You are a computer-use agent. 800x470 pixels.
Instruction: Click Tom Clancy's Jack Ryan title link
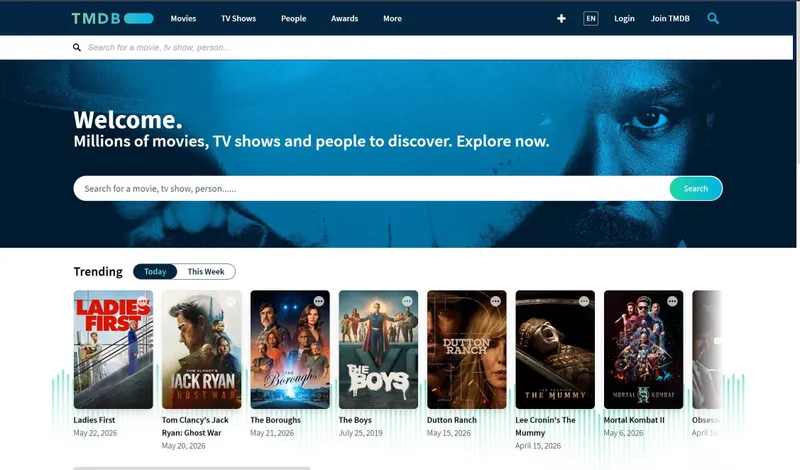(x=195, y=426)
